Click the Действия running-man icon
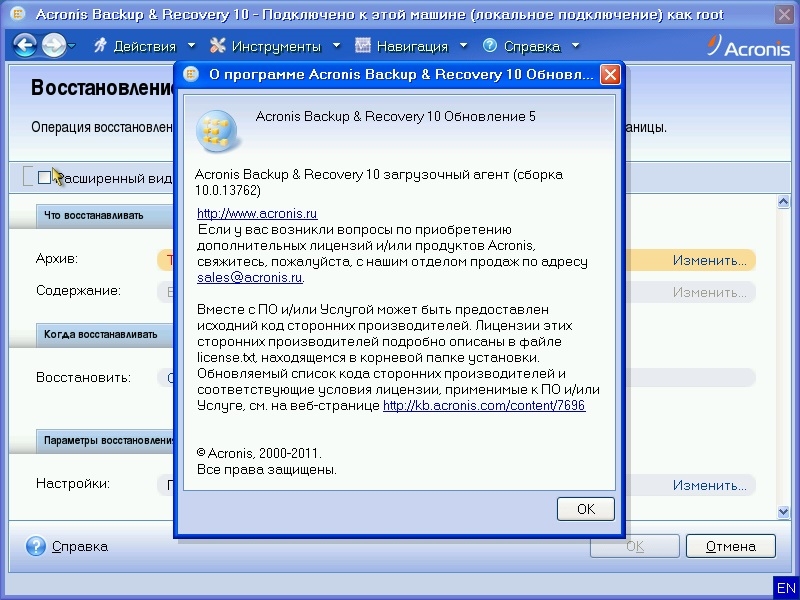 point(100,46)
